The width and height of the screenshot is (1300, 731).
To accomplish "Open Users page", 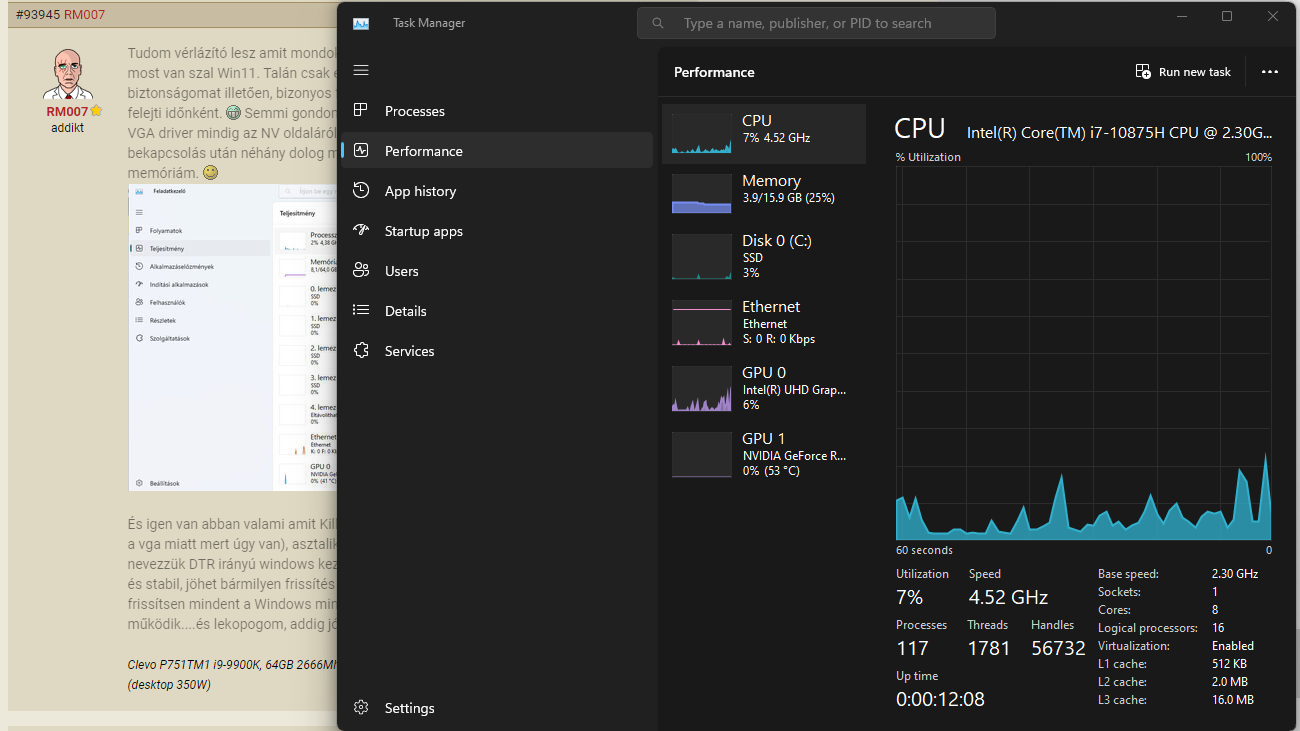I will pos(497,271).
